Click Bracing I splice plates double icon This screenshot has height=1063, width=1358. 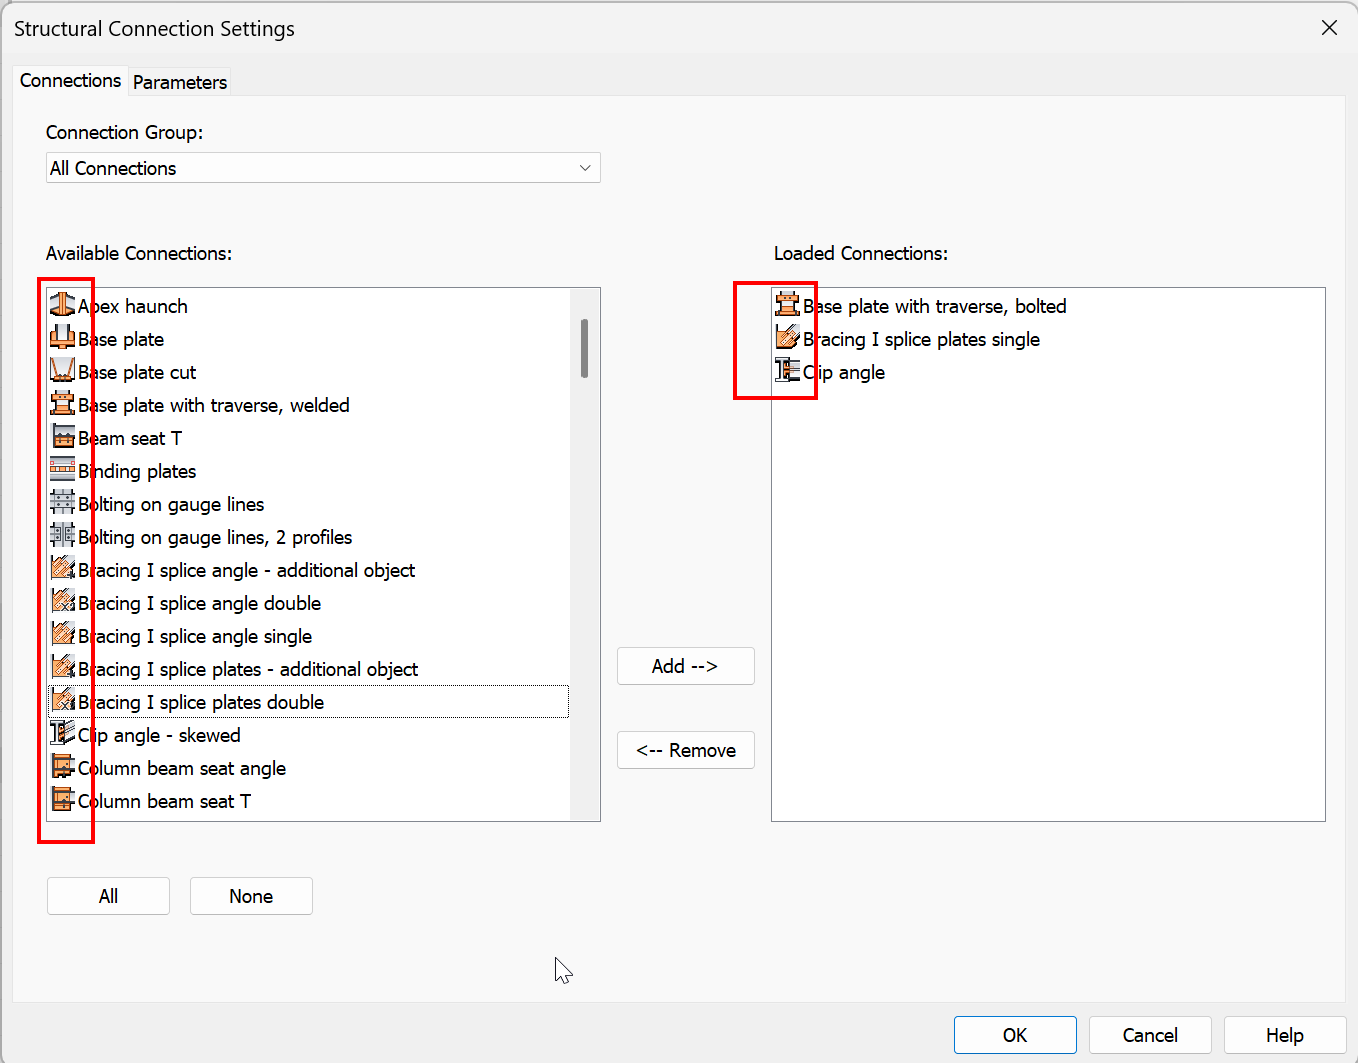click(x=63, y=701)
